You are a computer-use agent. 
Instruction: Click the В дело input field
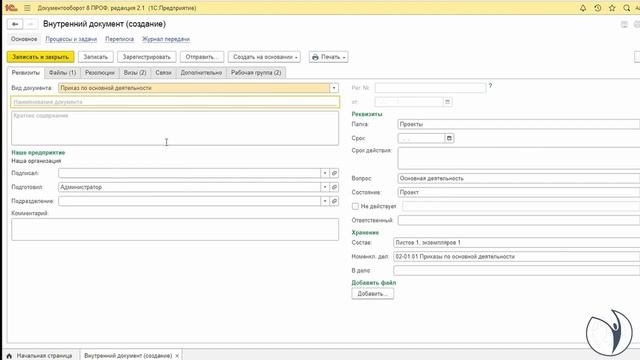tap(517, 270)
